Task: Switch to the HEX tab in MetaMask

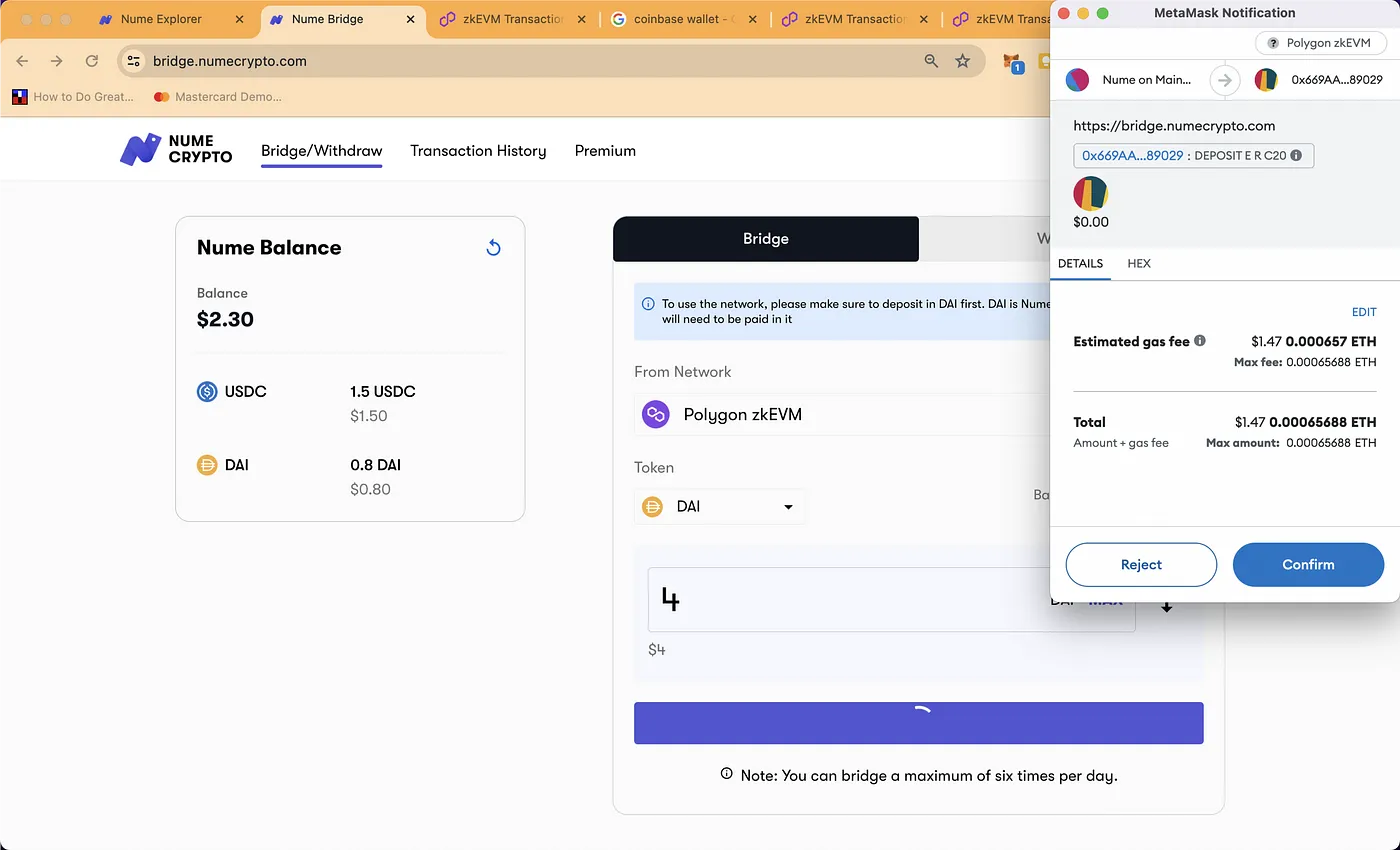Action: click(x=1139, y=264)
